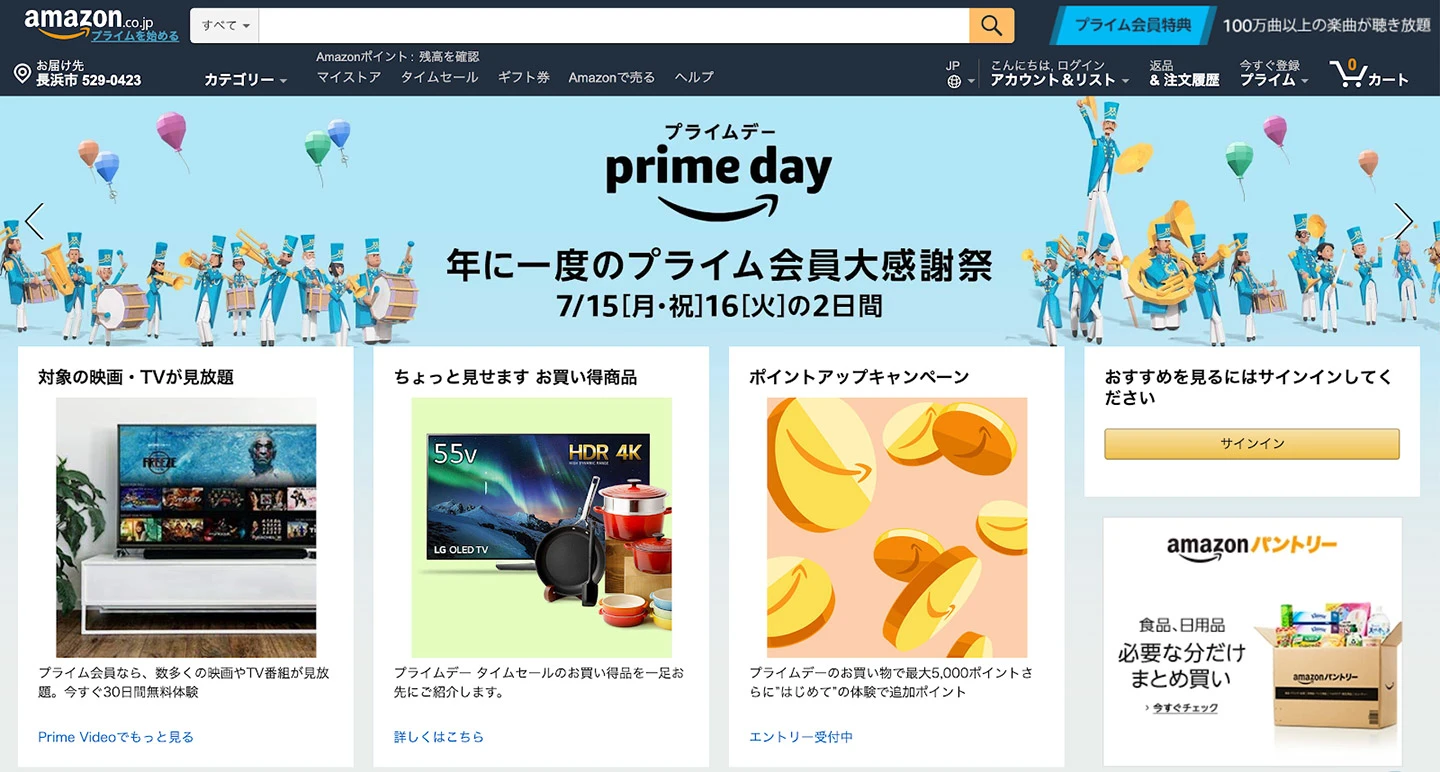This screenshot has width=1440, height=772.
Task: Advance banner with right arrow
Action: pos(1404,221)
